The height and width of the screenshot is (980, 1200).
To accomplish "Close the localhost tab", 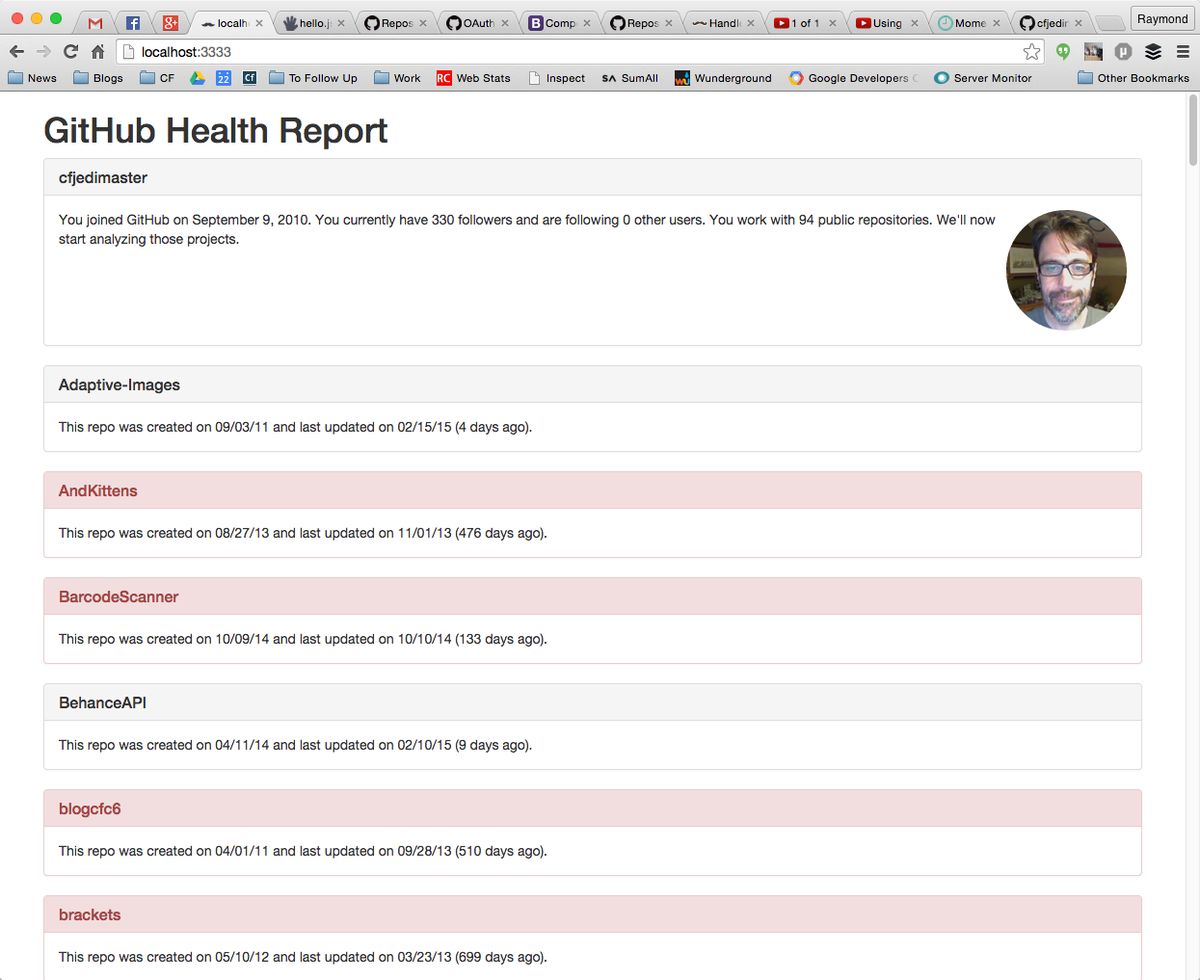I will 259,23.
